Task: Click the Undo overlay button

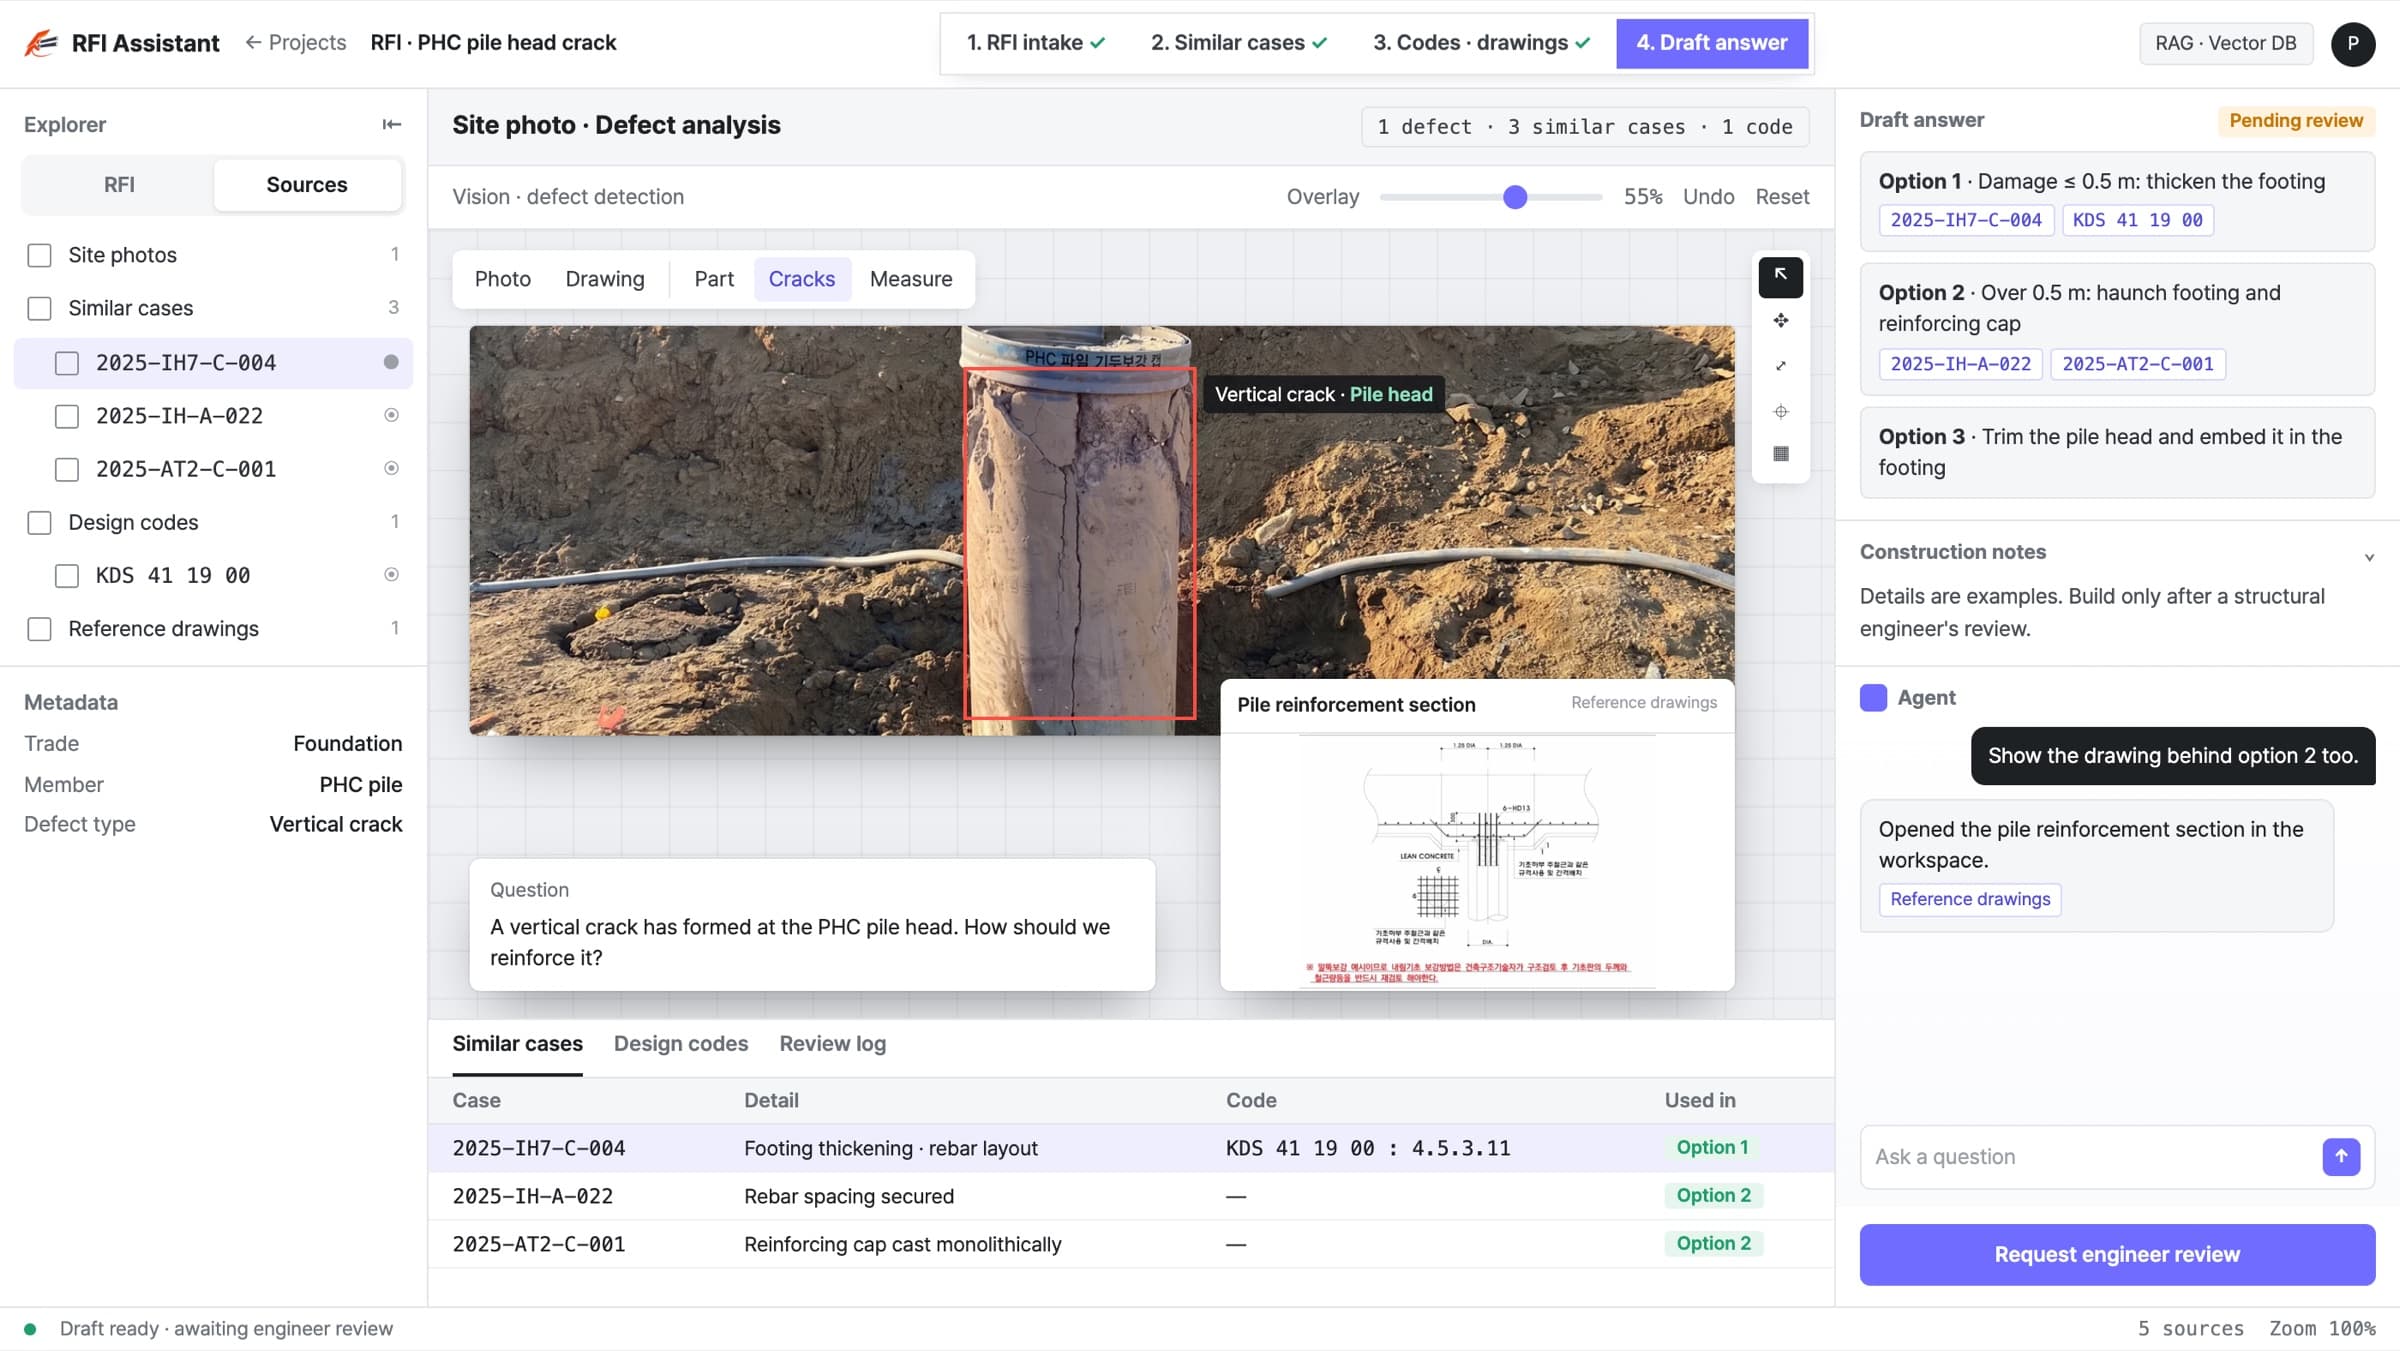Action: click(x=1708, y=197)
